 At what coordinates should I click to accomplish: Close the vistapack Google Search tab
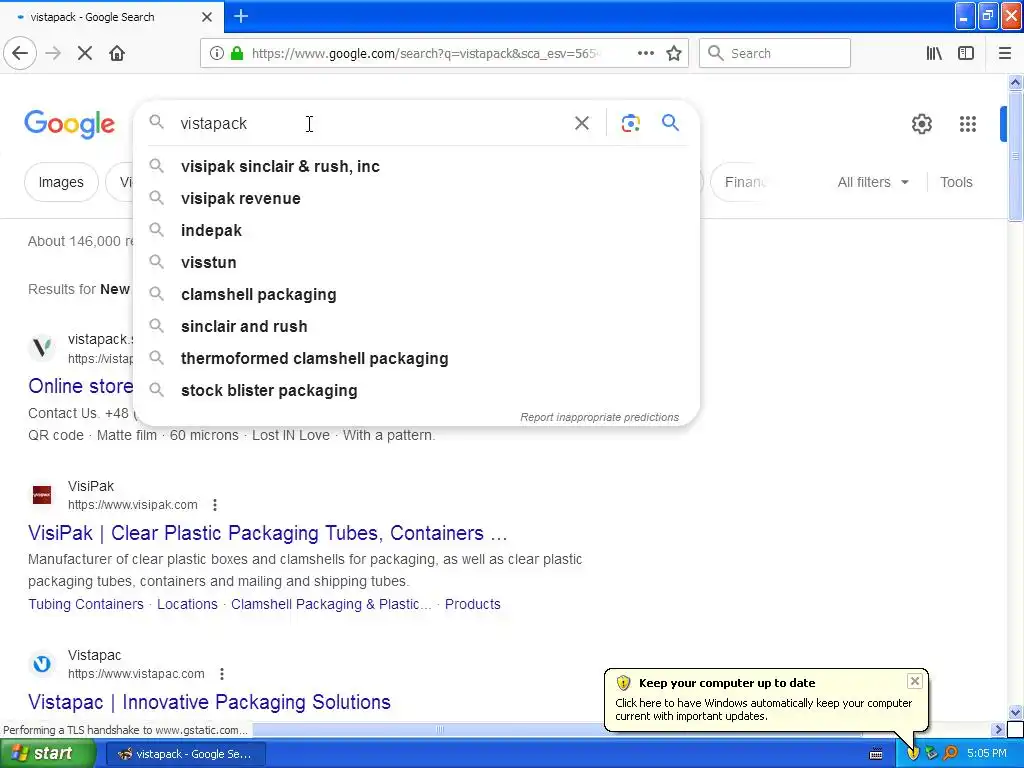(207, 17)
